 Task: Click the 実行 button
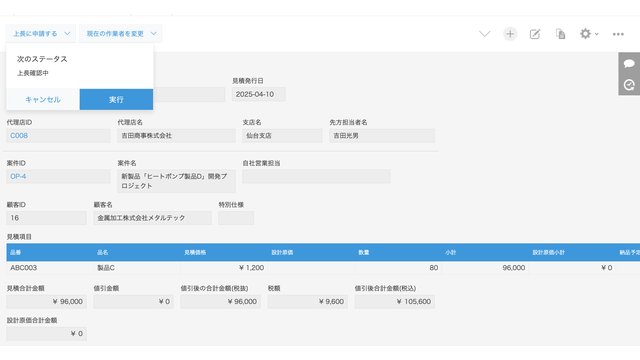click(x=116, y=99)
